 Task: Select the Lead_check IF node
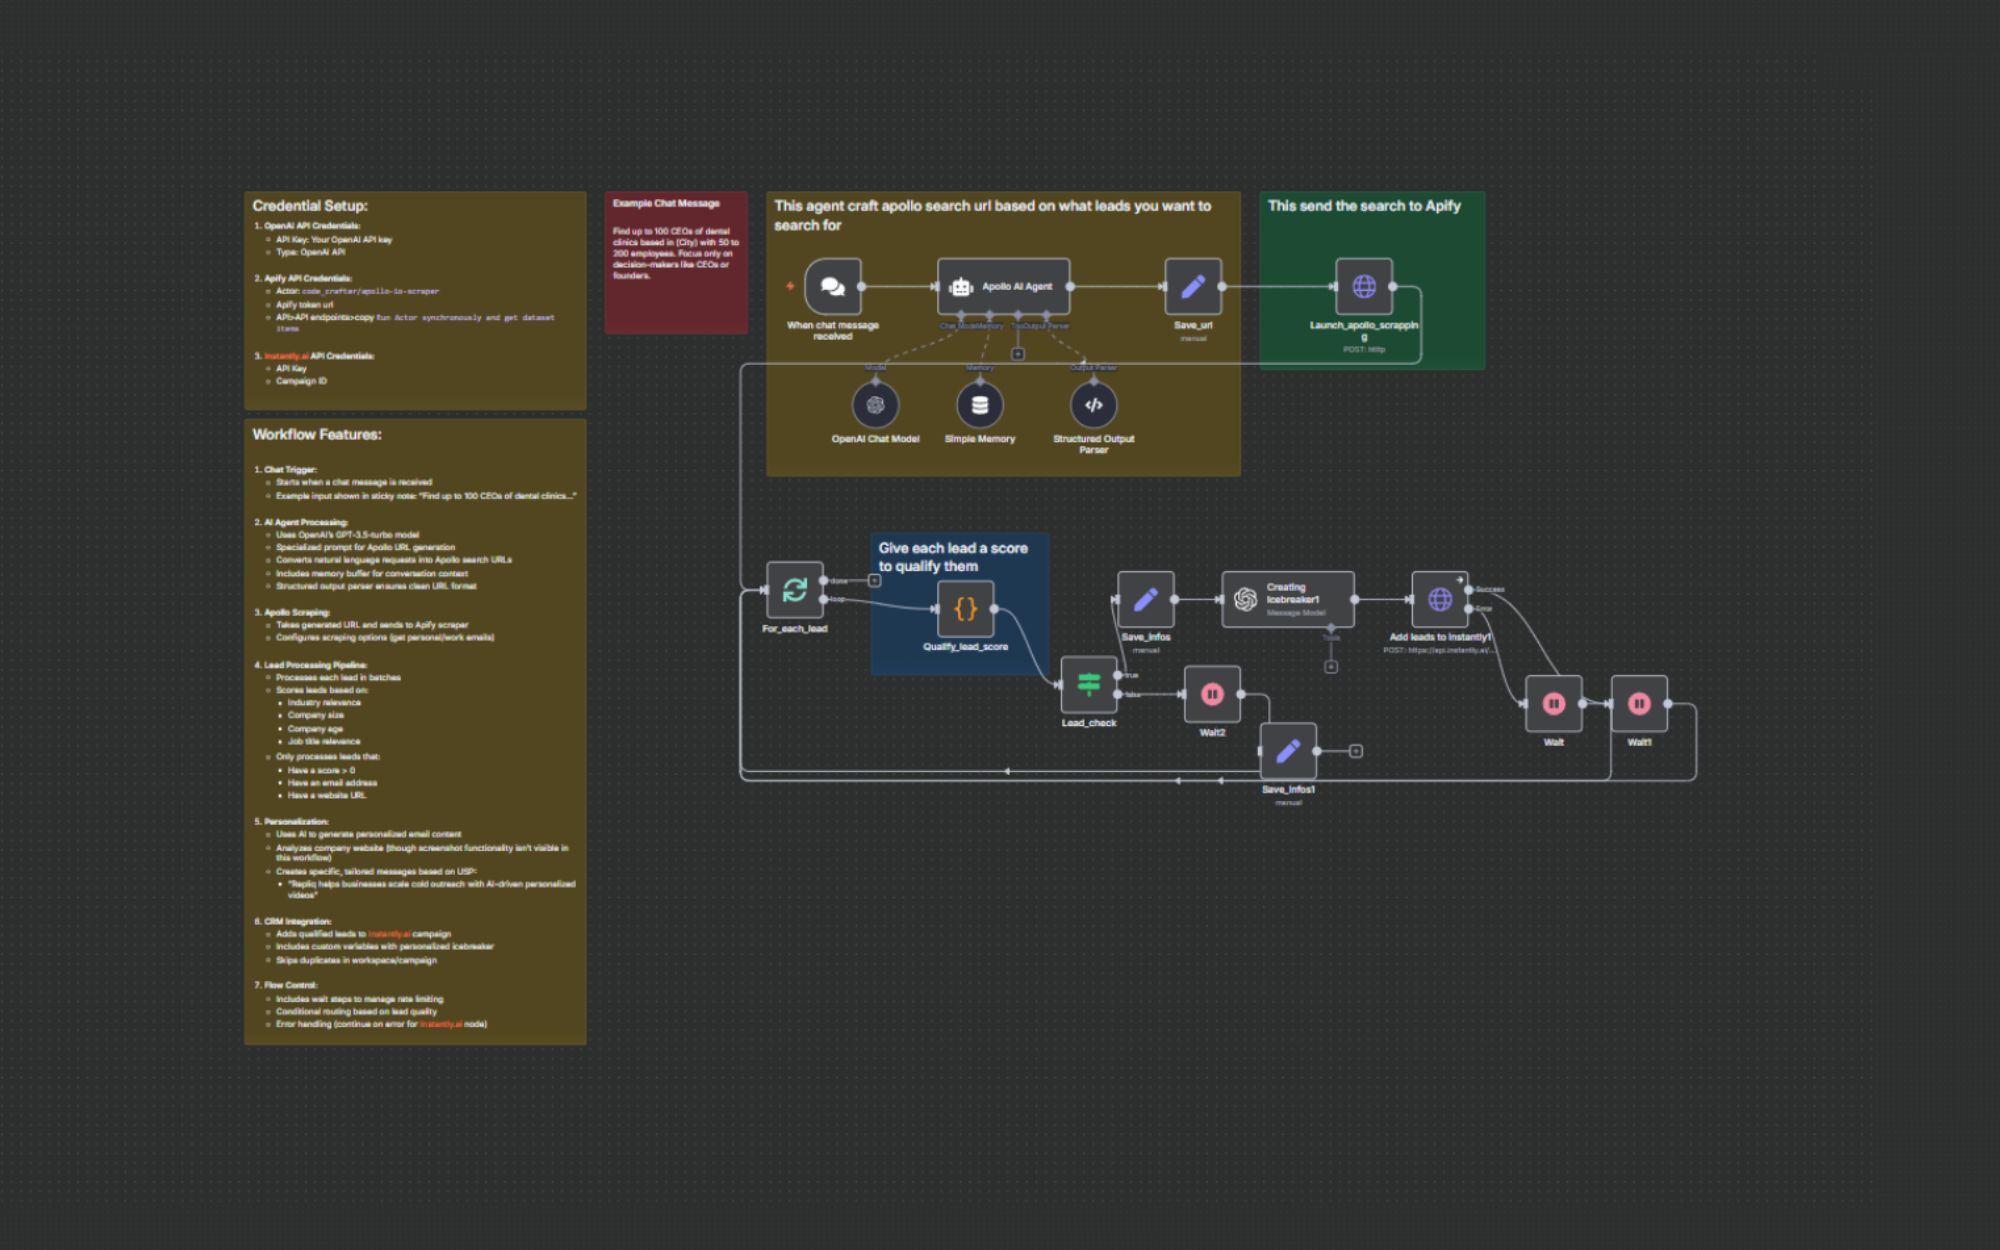tap(1089, 684)
